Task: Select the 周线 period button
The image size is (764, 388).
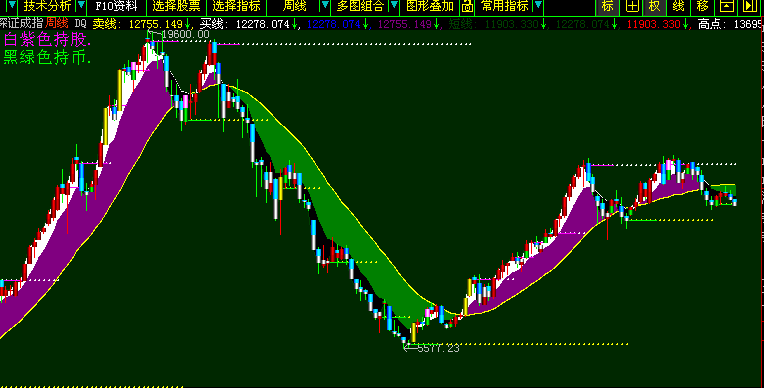Action: [294, 7]
